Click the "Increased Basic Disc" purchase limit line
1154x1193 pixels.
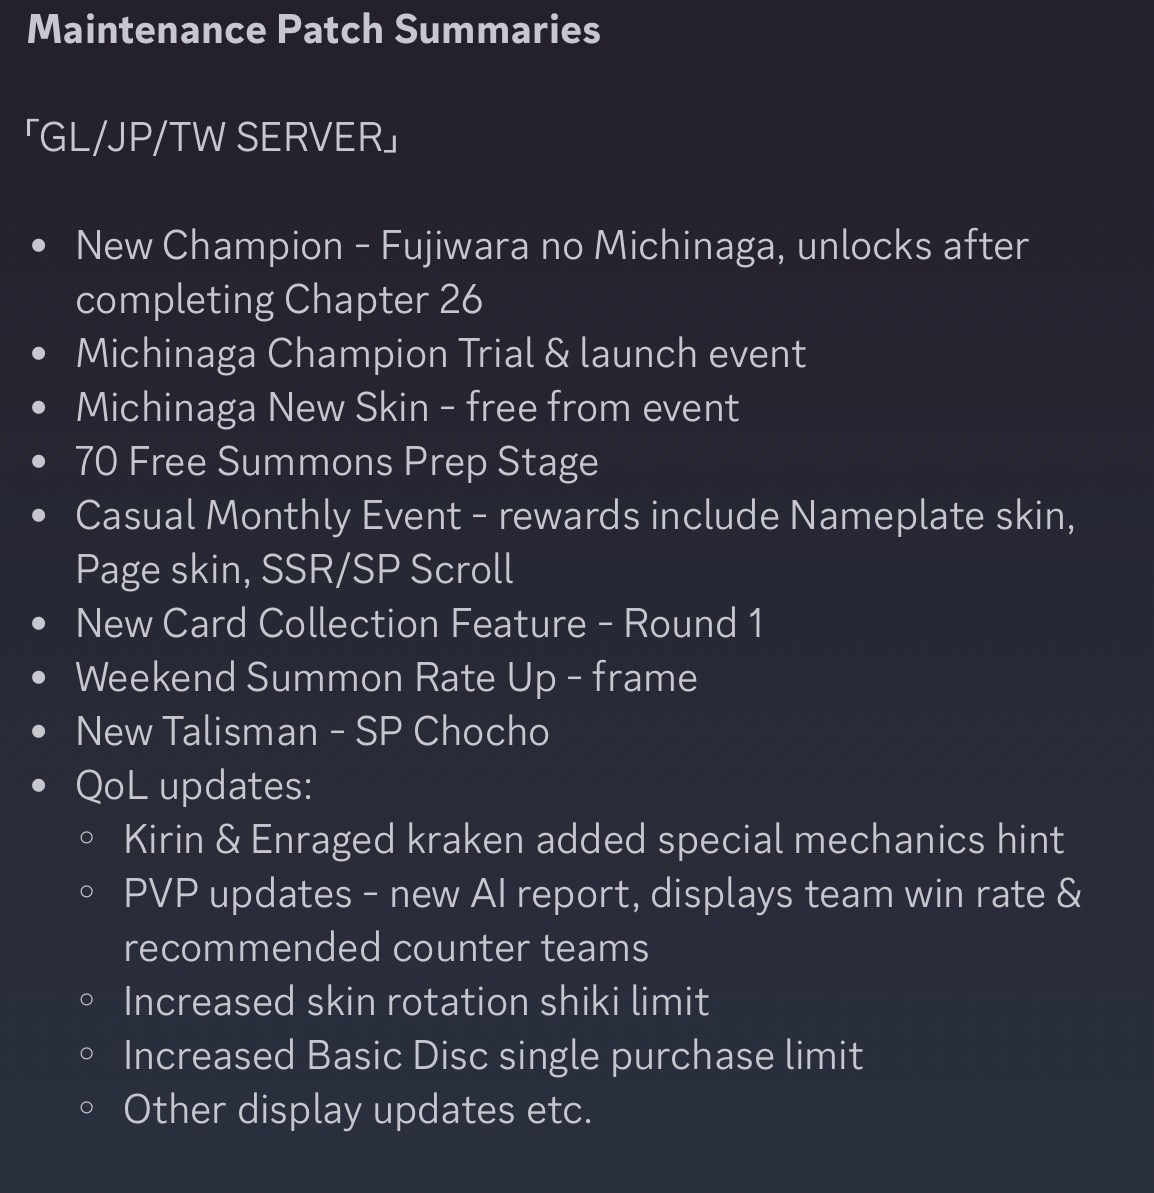pos(493,1056)
